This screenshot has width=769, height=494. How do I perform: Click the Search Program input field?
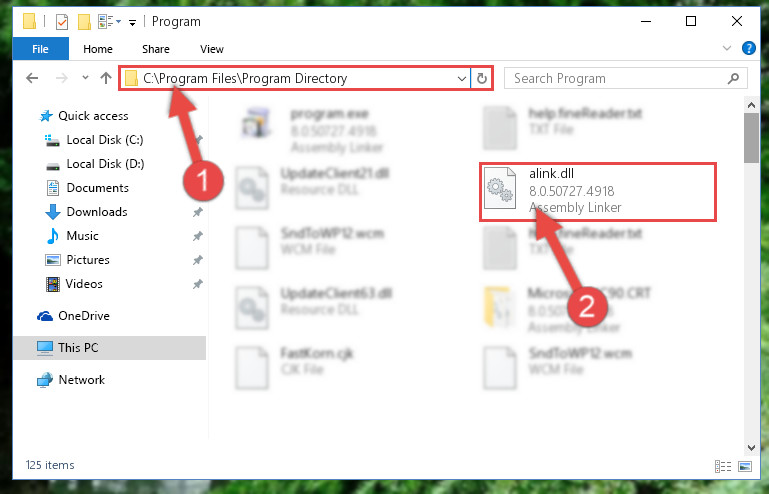pyautogui.click(x=618, y=78)
